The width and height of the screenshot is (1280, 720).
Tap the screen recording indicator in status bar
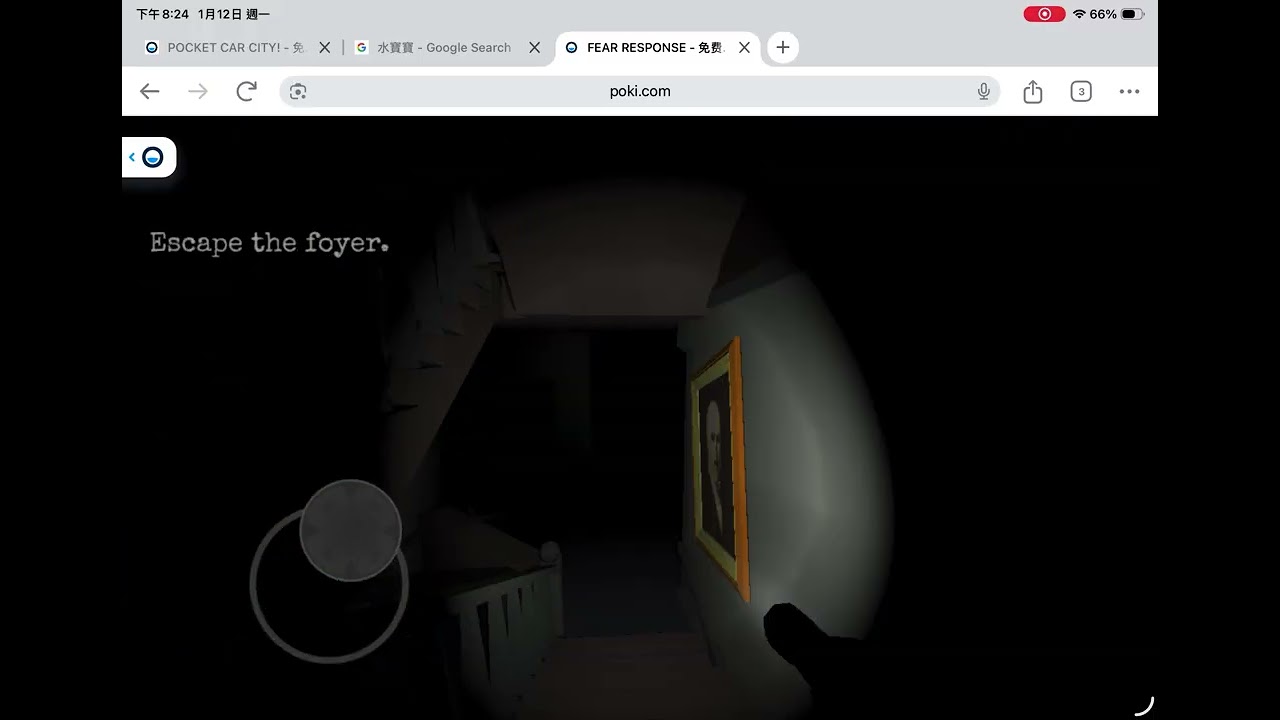[1044, 14]
